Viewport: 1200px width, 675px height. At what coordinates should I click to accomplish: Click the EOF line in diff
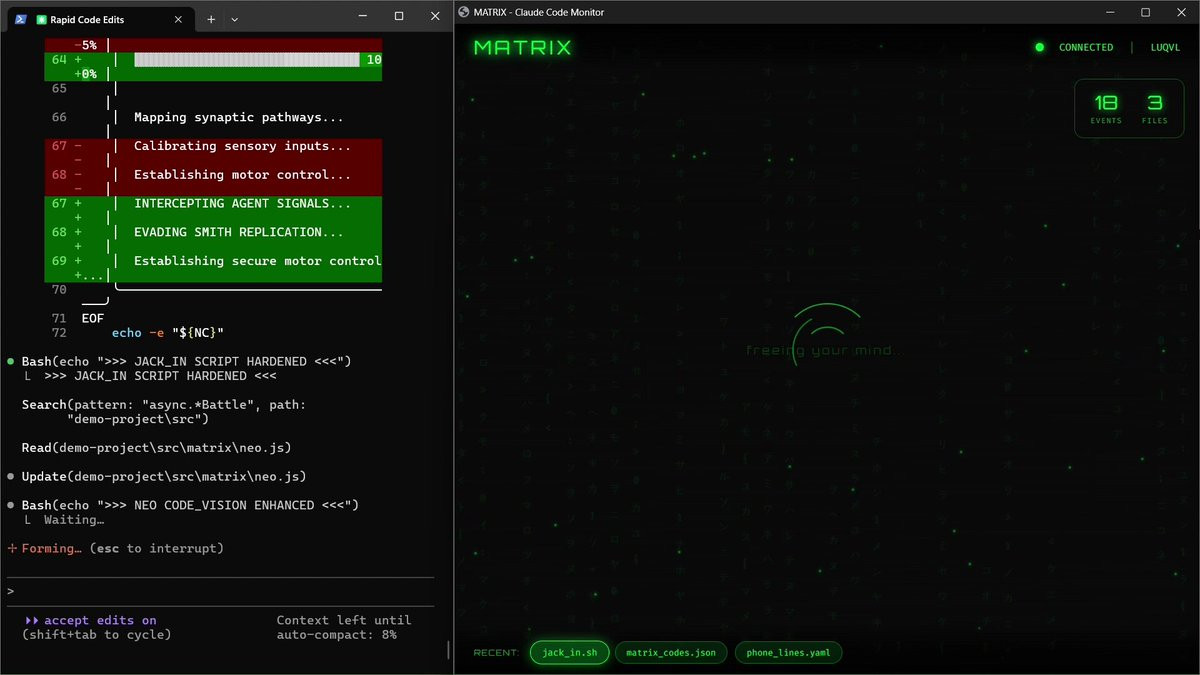(x=92, y=318)
